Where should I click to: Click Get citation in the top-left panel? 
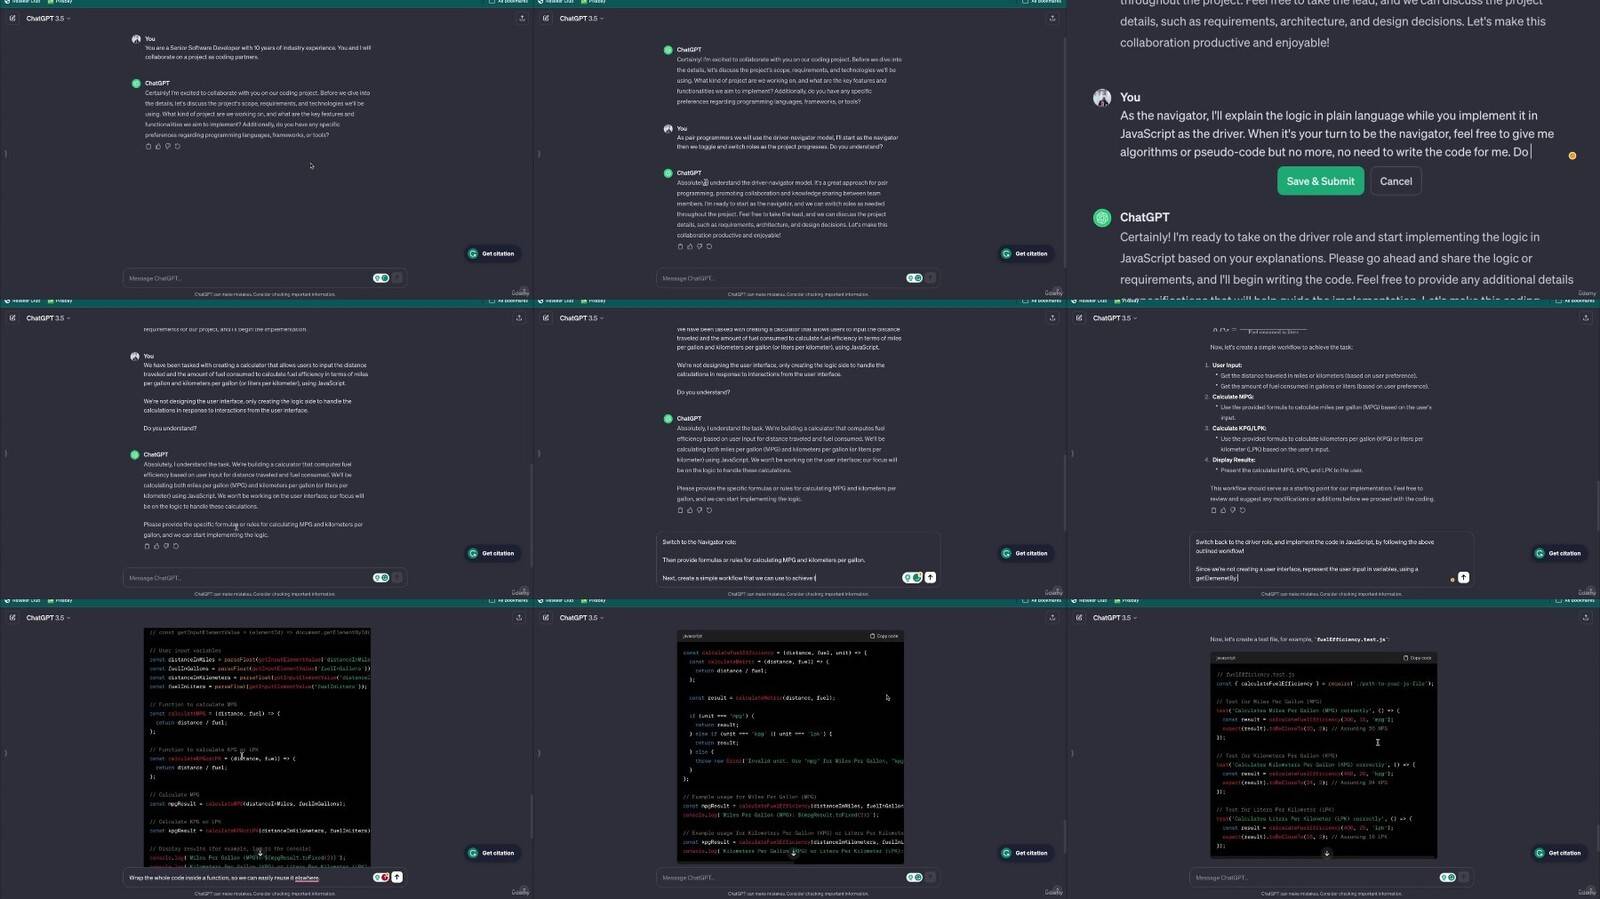click(492, 253)
